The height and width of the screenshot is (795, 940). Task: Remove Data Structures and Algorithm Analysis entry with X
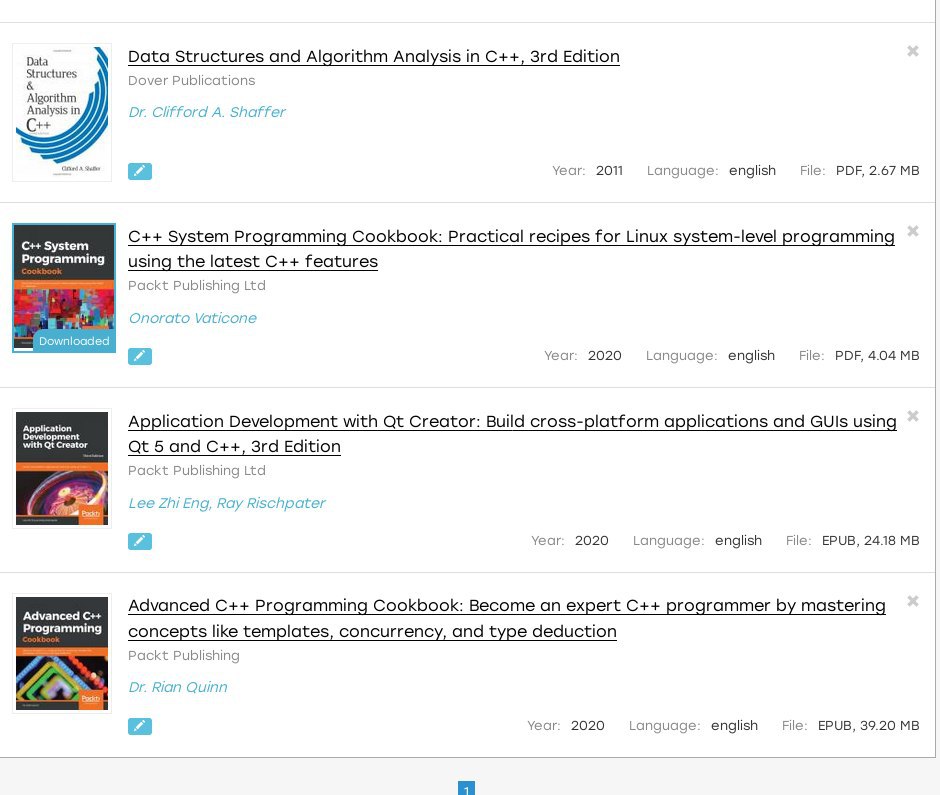pos(912,51)
